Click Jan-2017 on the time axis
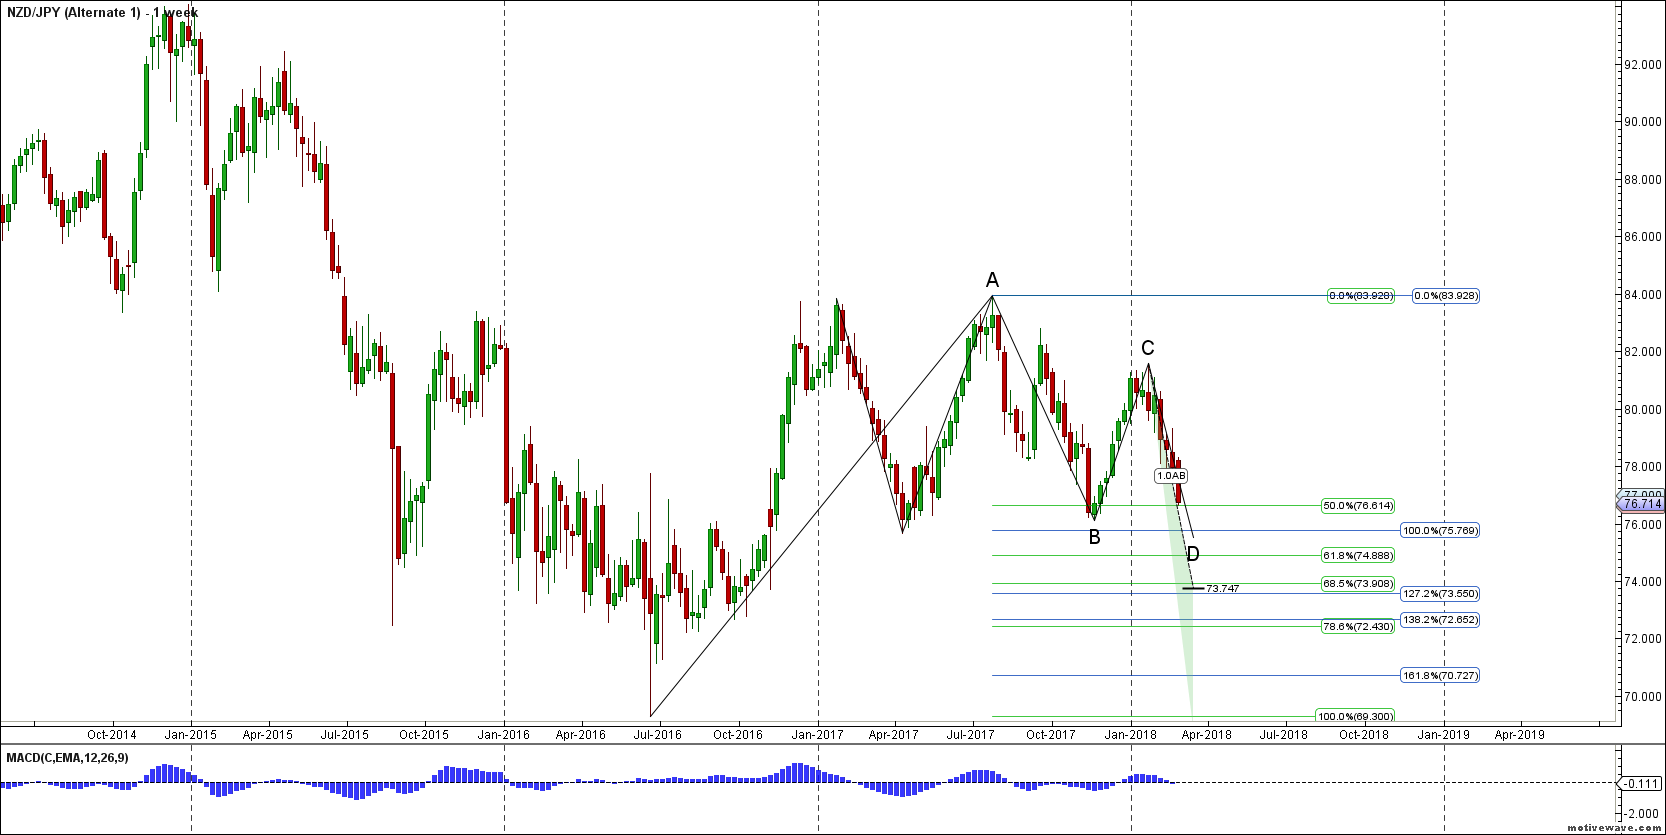Screen dimensions: 1666x835 (818, 735)
